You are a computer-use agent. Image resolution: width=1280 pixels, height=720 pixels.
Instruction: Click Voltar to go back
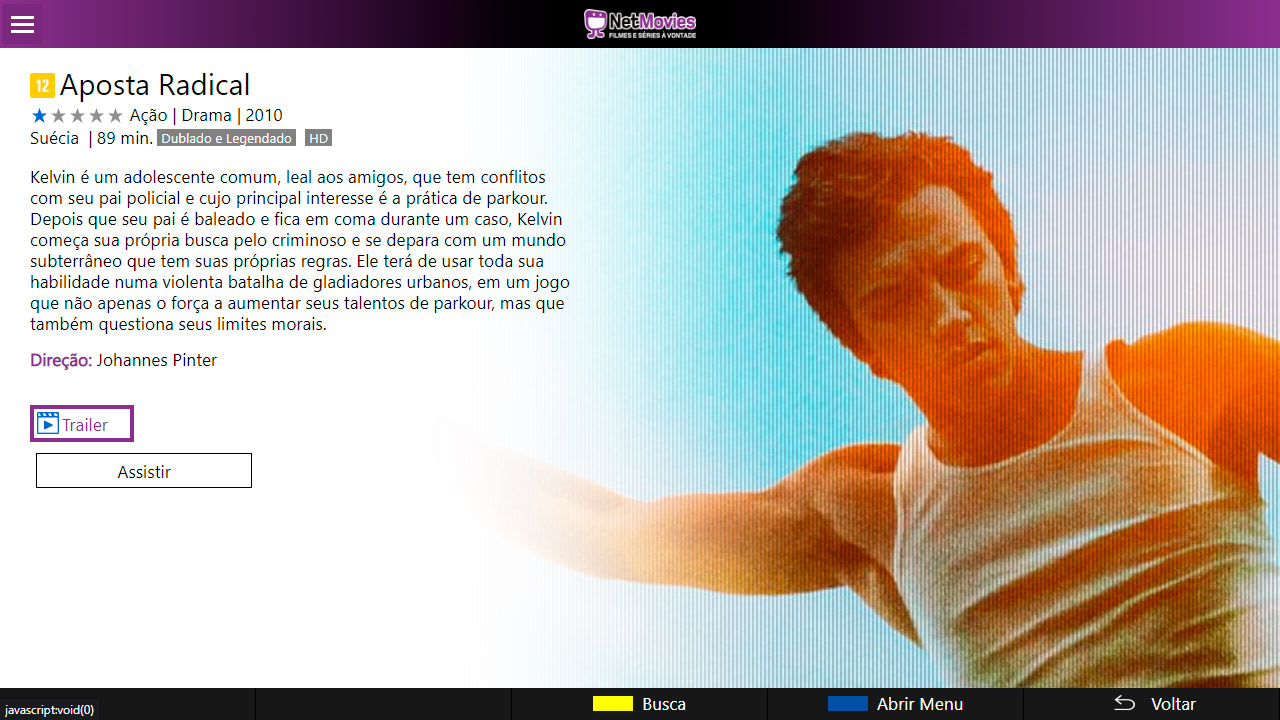(x=1172, y=704)
